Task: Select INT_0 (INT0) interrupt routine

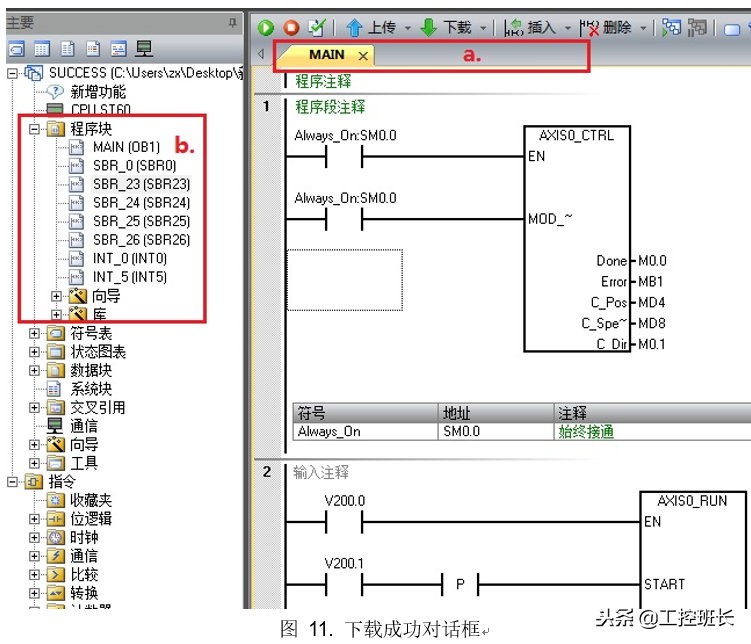Action: tap(130, 259)
